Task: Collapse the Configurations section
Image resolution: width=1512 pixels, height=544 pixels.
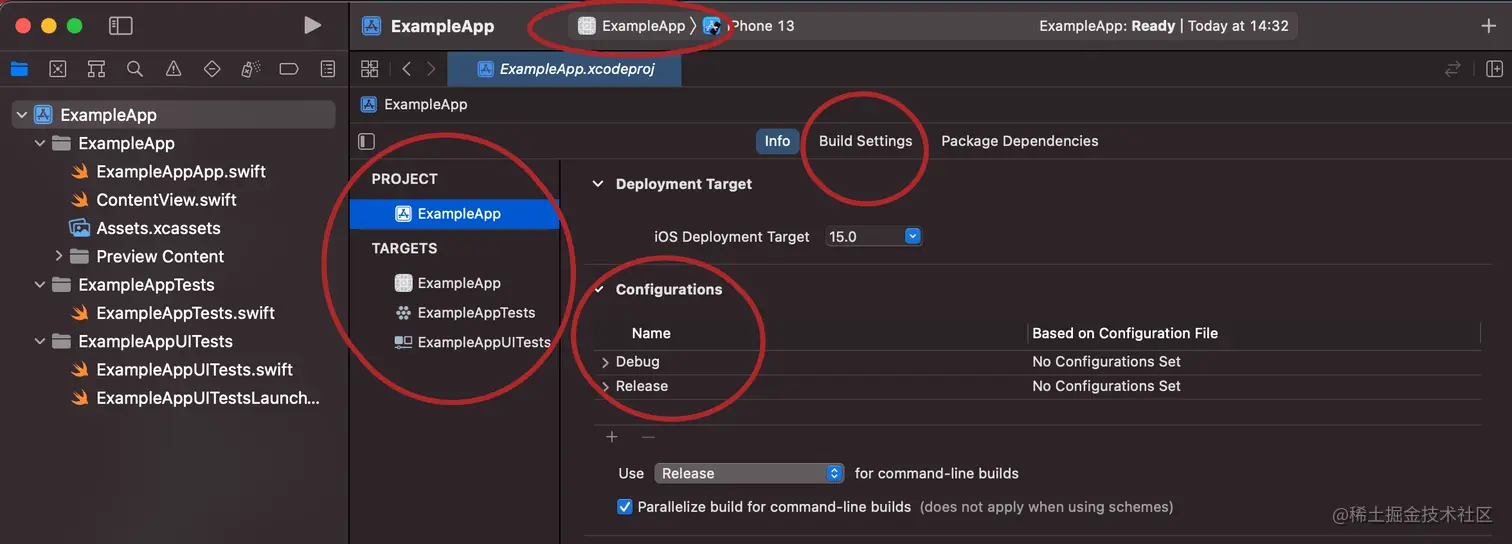Action: click(x=598, y=289)
